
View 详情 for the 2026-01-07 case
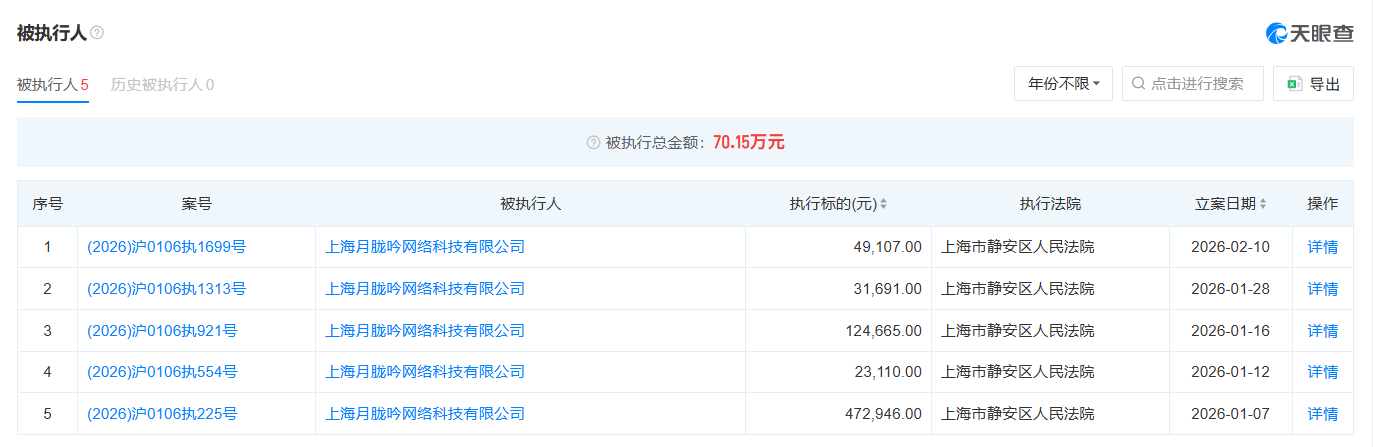1322,414
